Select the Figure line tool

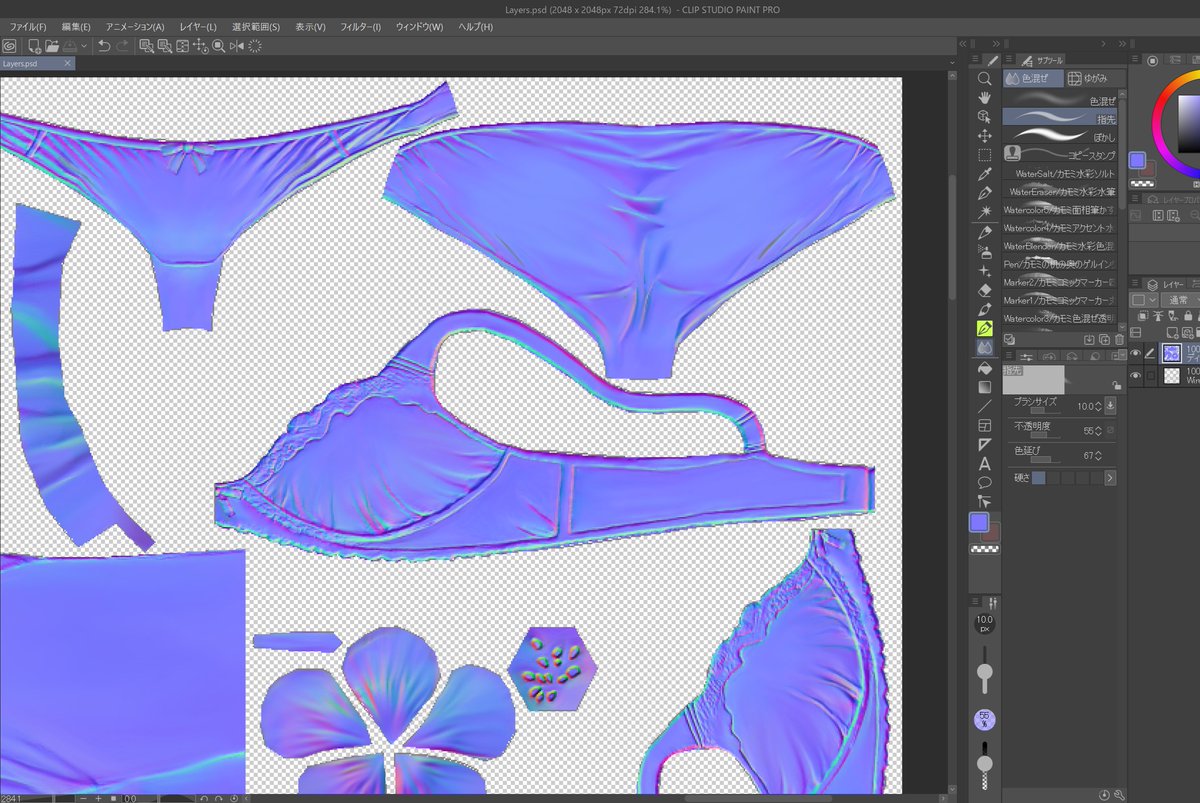984,406
